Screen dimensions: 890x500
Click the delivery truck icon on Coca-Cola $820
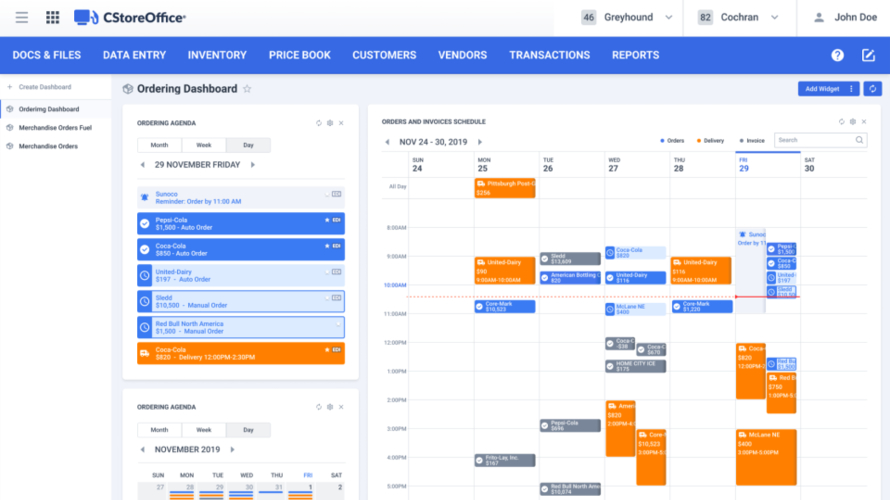(145, 353)
